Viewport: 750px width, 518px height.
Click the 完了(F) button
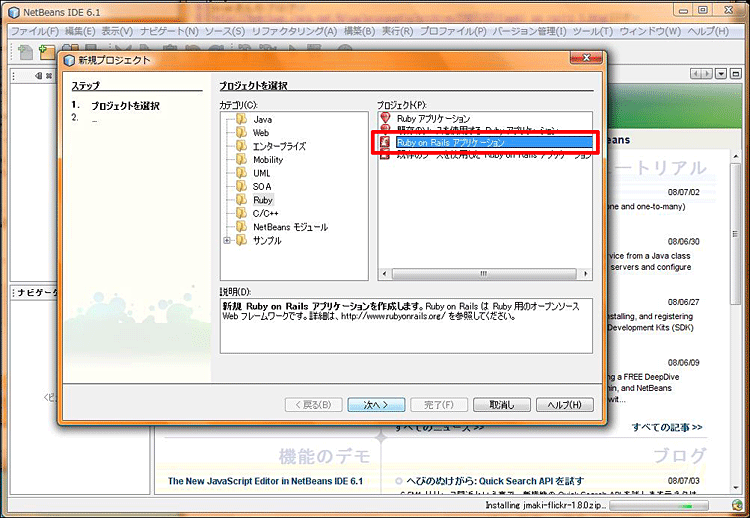coord(439,405)
